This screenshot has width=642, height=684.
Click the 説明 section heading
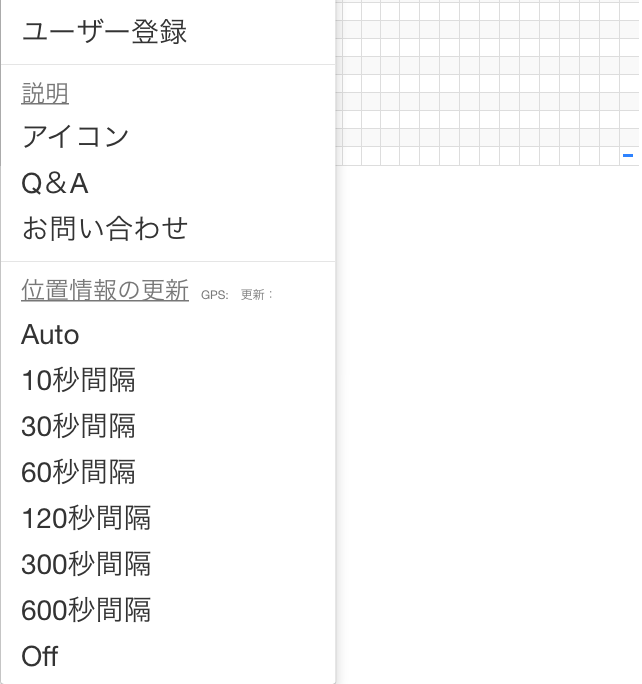45,94
